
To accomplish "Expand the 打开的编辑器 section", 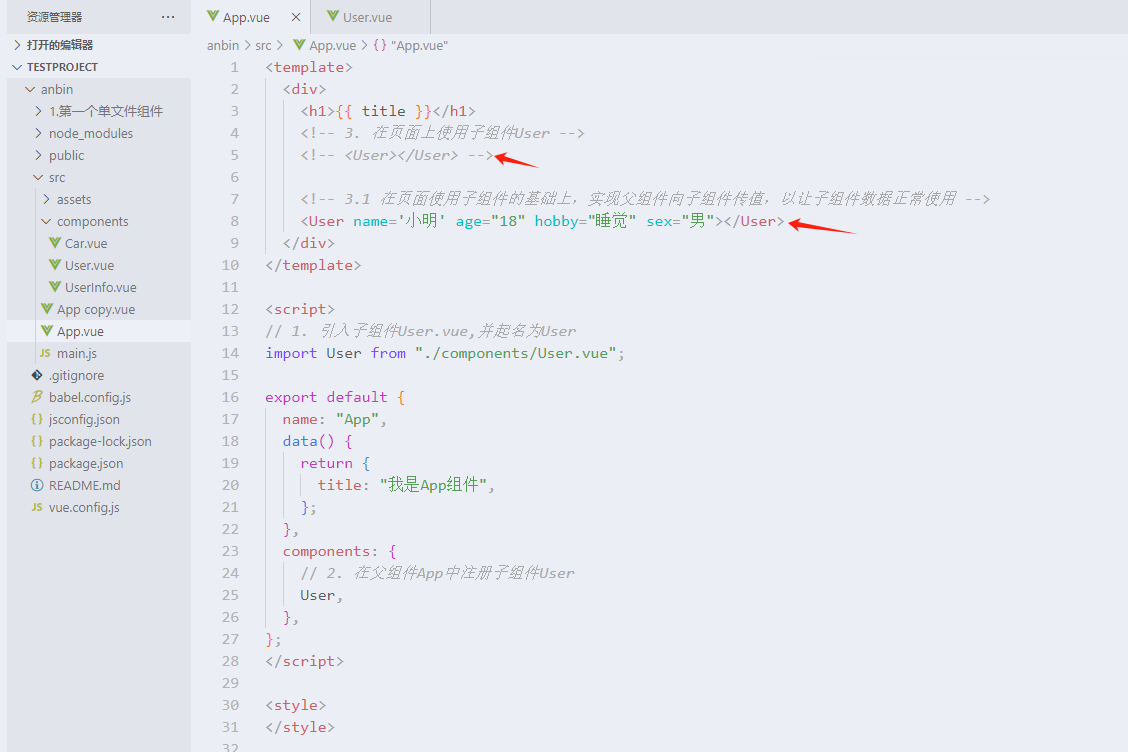I will coord(99,45).
